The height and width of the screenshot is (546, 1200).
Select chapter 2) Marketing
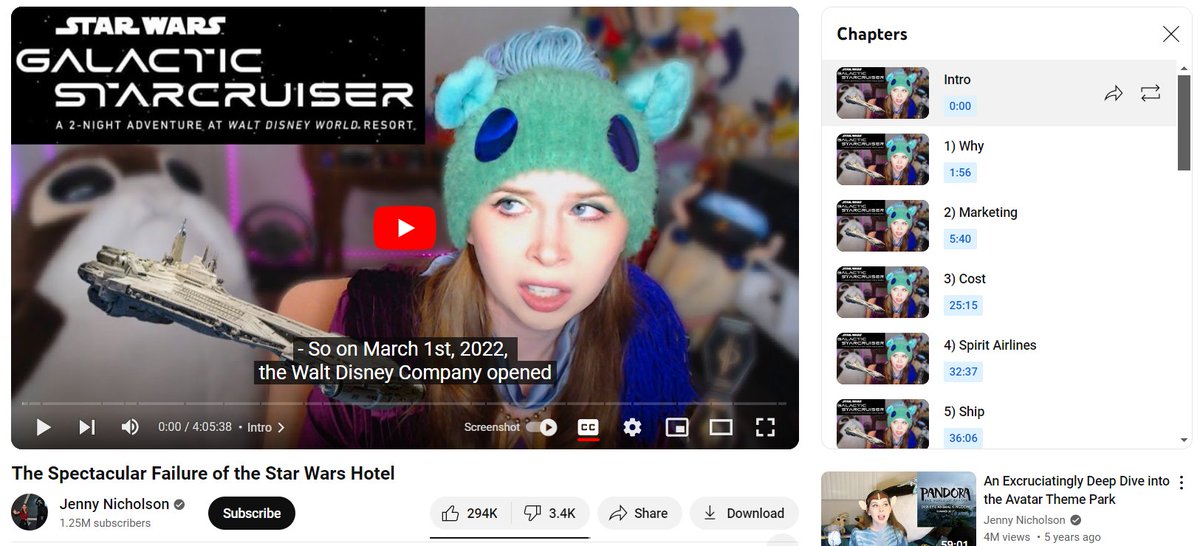[980, 212]
